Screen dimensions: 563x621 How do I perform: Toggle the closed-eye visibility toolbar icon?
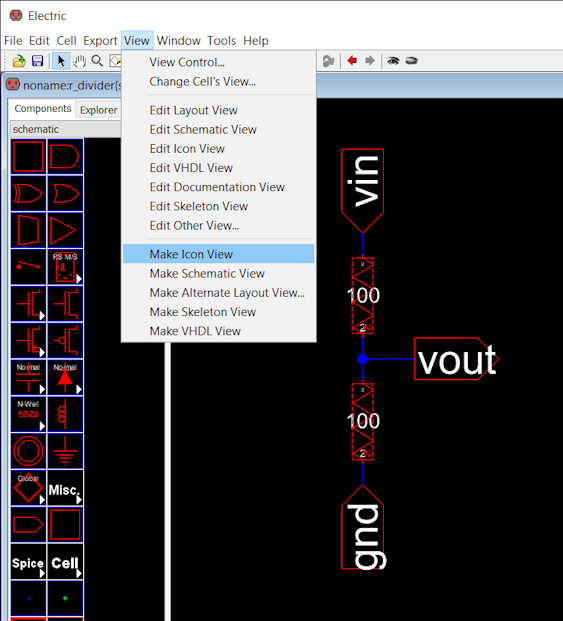[x=412, y=61]
